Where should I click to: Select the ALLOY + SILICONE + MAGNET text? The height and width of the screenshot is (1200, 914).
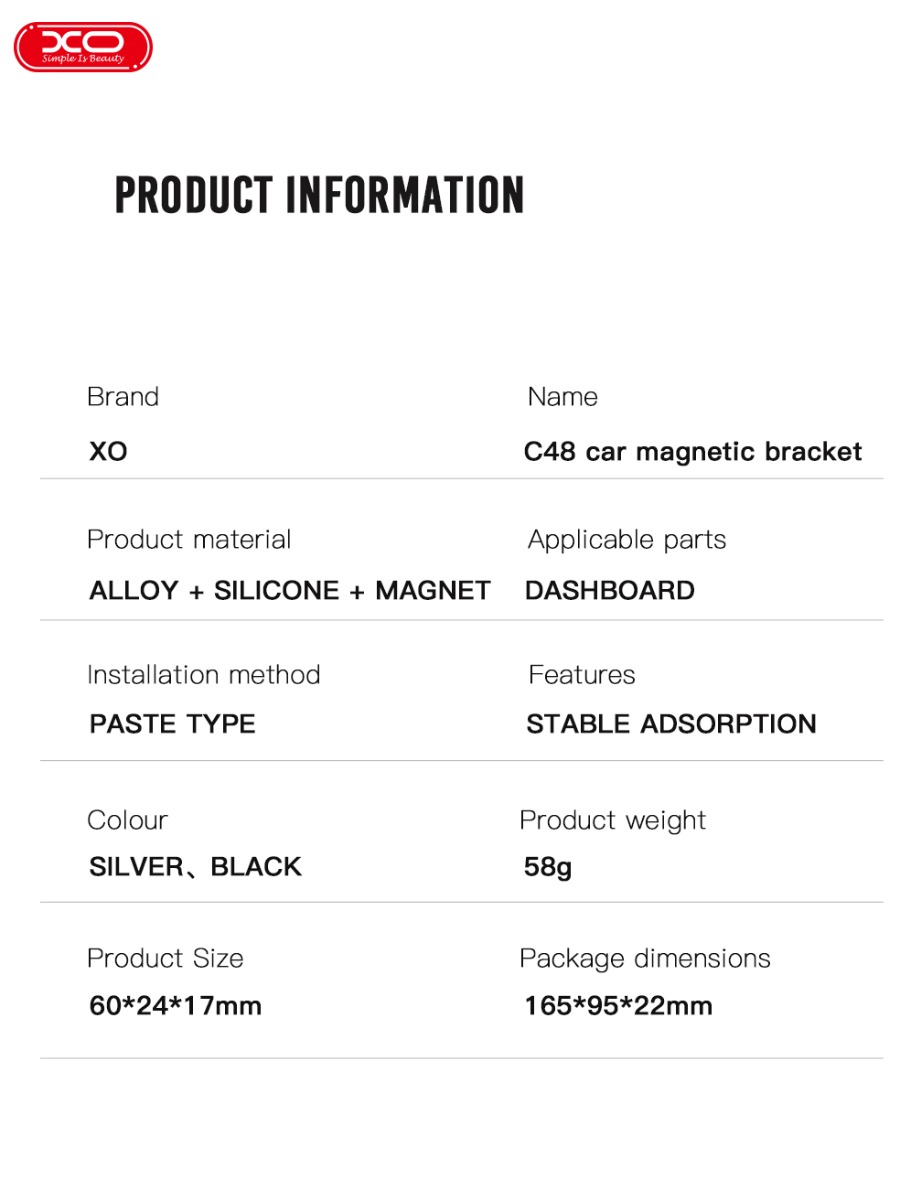(290, 591)
